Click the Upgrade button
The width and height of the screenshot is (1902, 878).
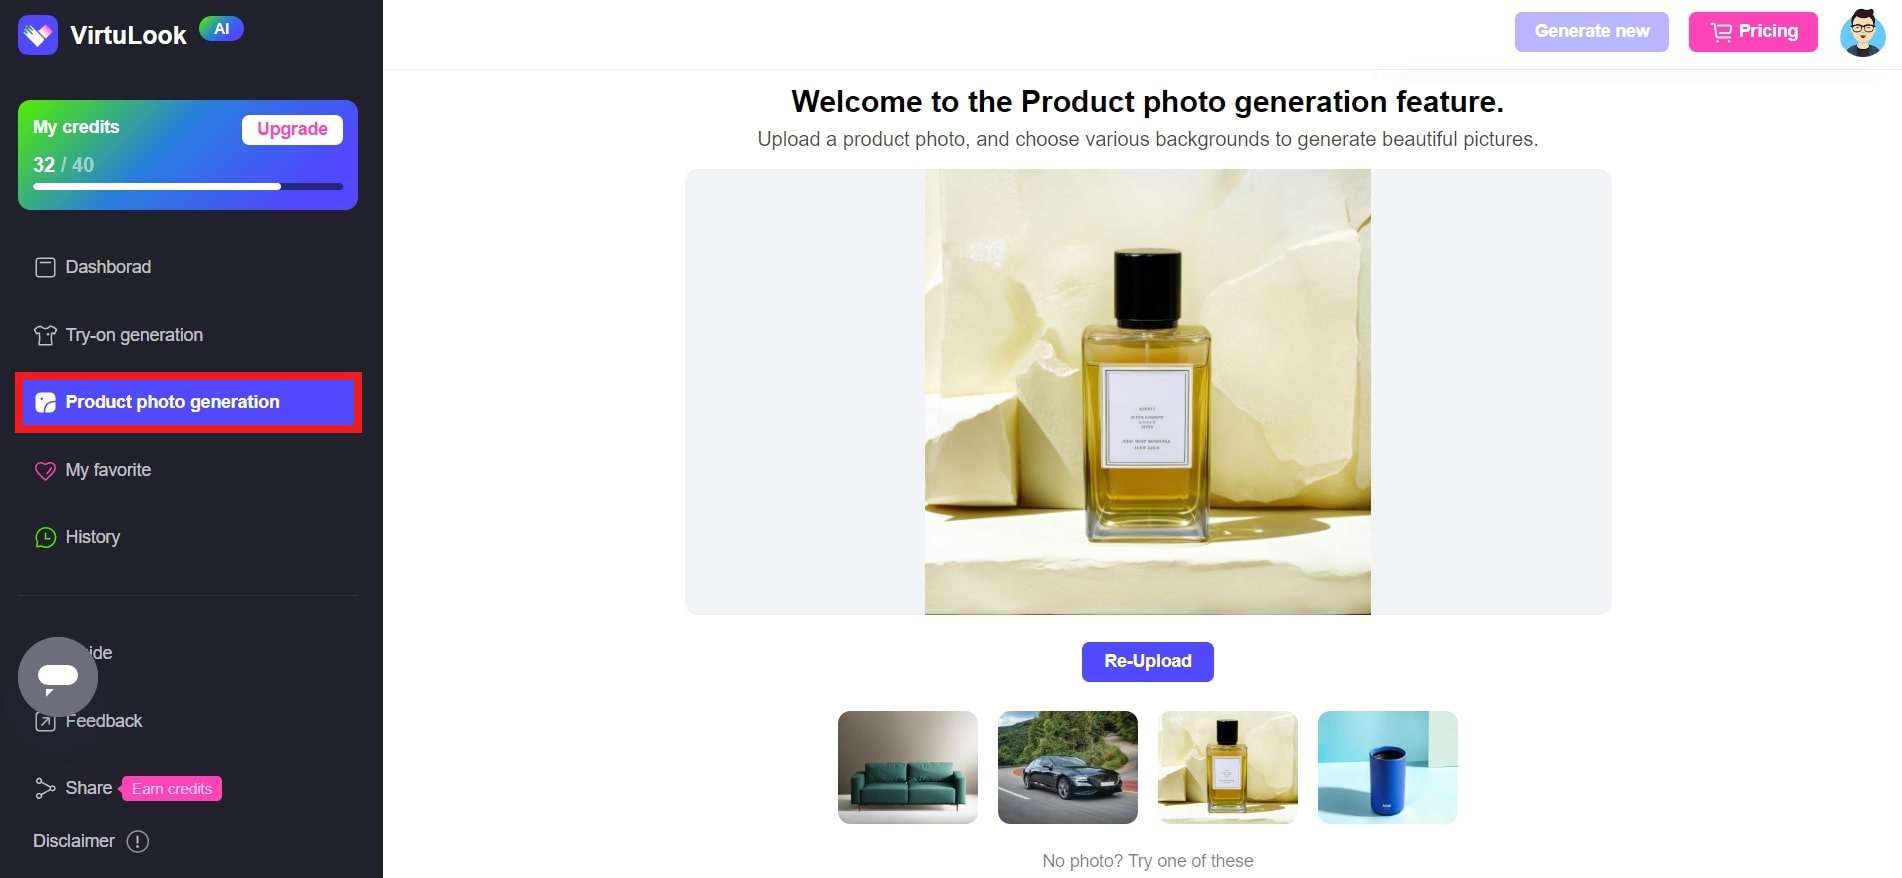click(292, 129)
